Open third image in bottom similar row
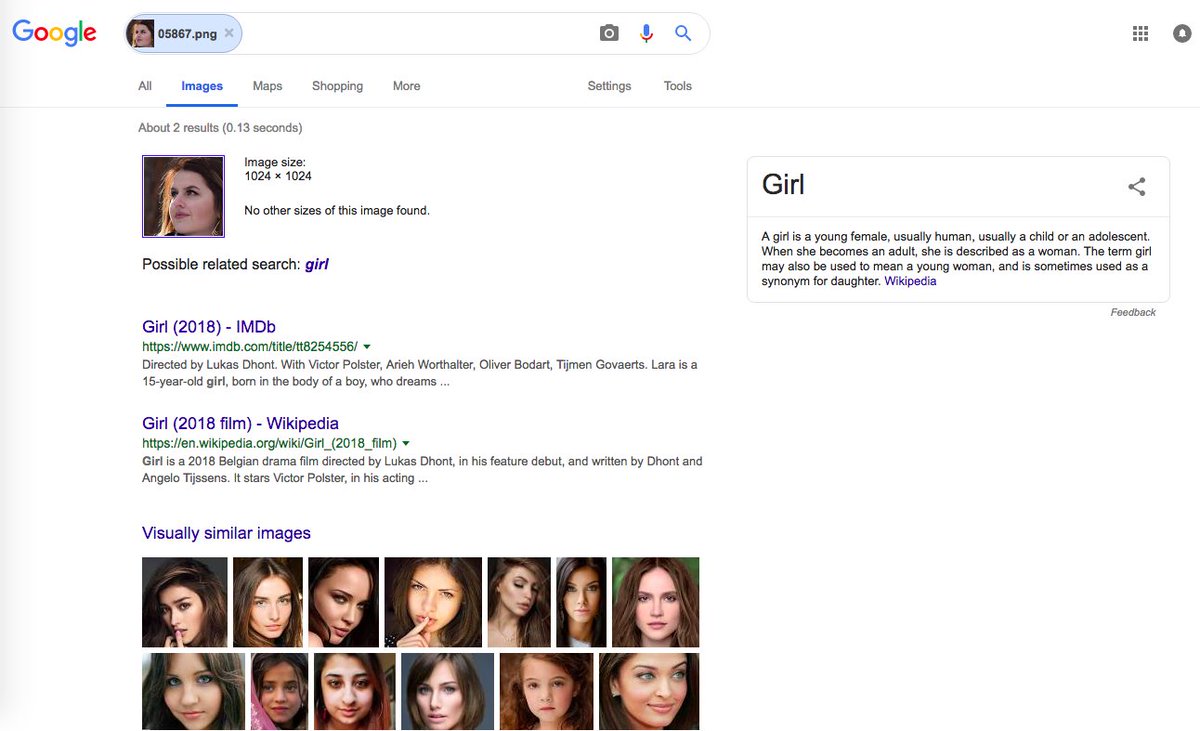The height and width of the screenshot is (731, 1200). (x=355, y=692)
